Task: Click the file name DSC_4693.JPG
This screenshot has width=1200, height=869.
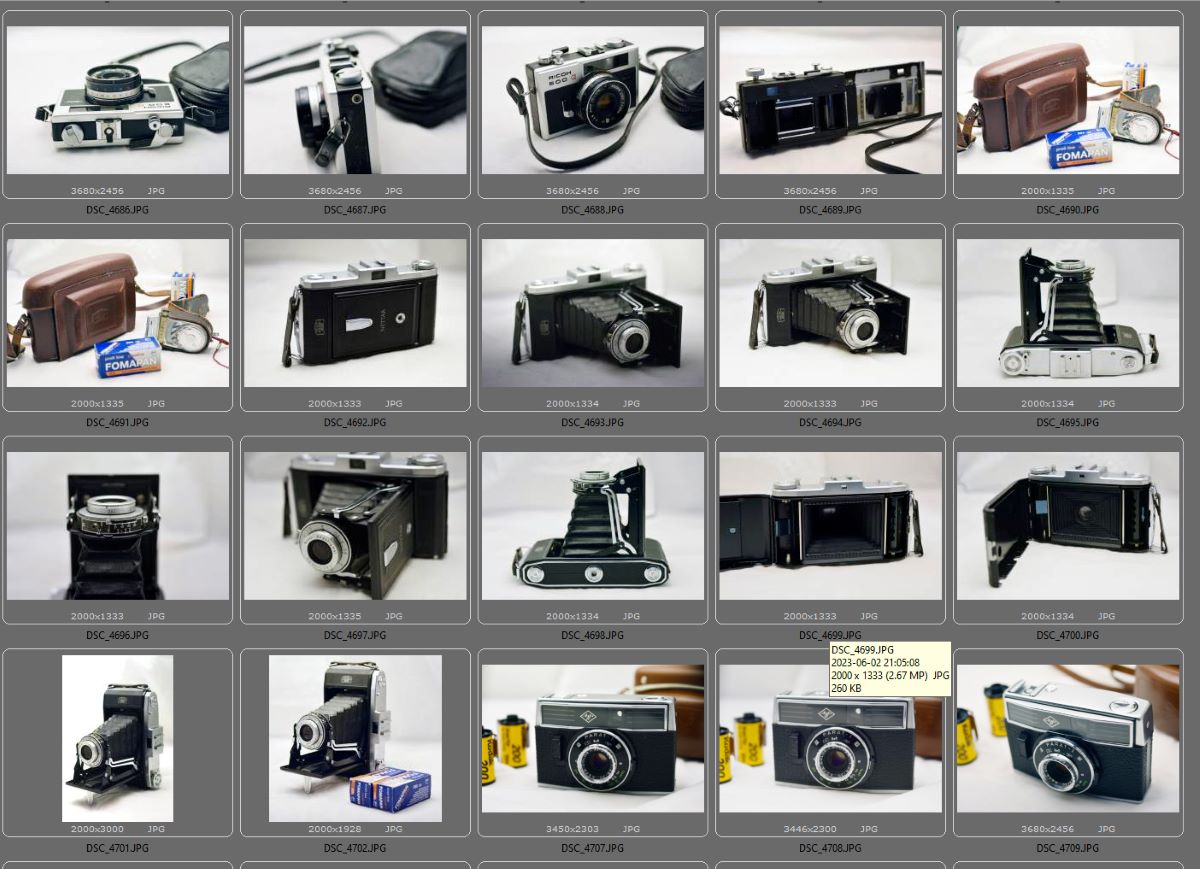Action: (x=592, y=423)
